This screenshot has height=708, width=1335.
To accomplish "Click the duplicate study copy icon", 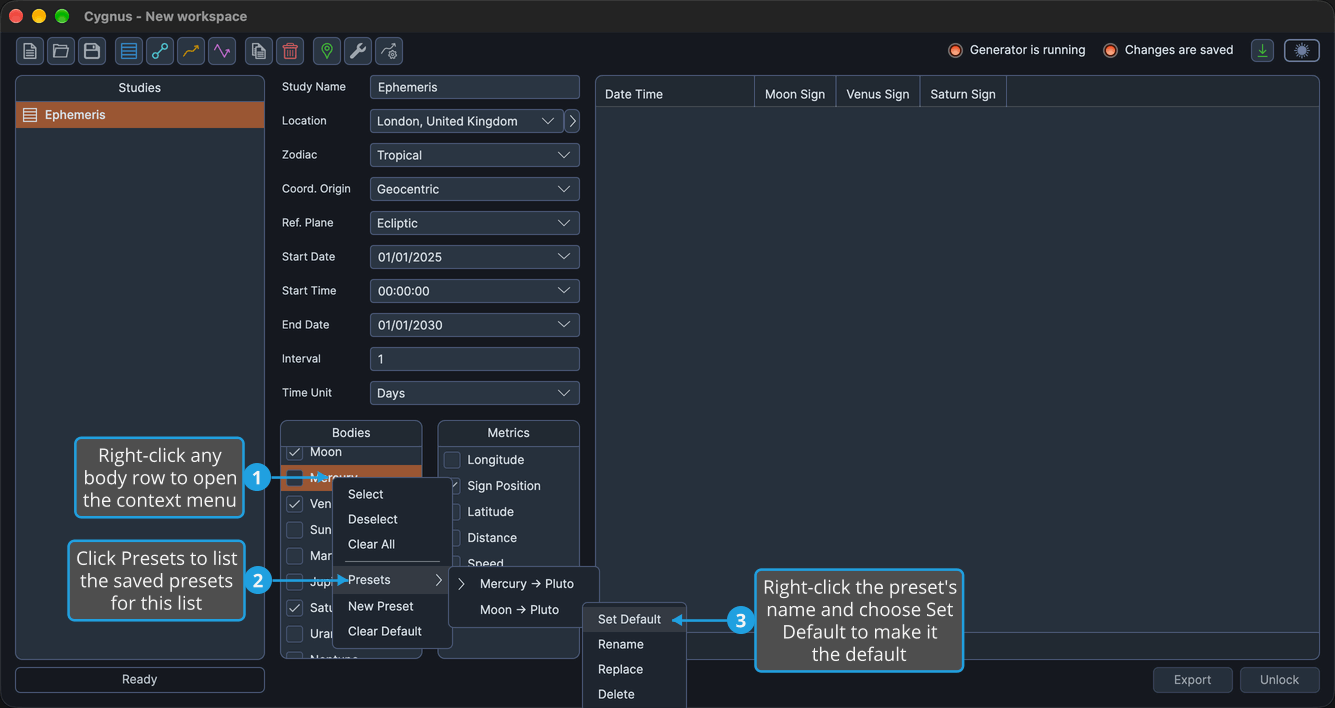I will [x=259, y=51].
